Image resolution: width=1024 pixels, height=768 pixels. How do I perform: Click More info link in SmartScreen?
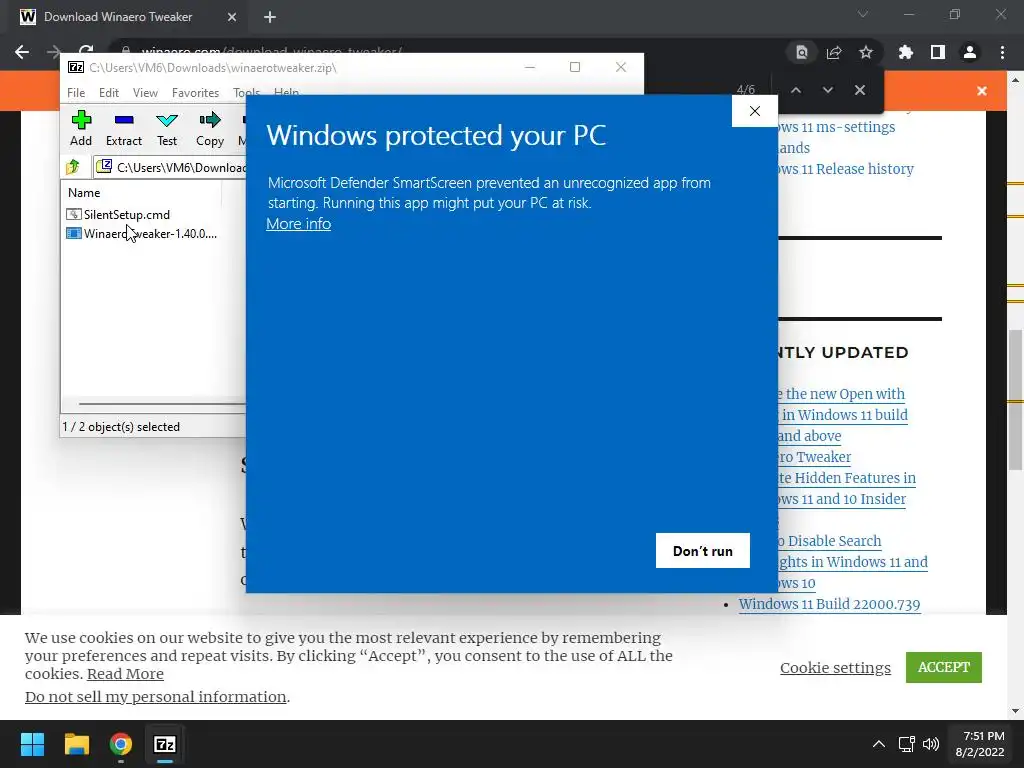tap(298, 223)
